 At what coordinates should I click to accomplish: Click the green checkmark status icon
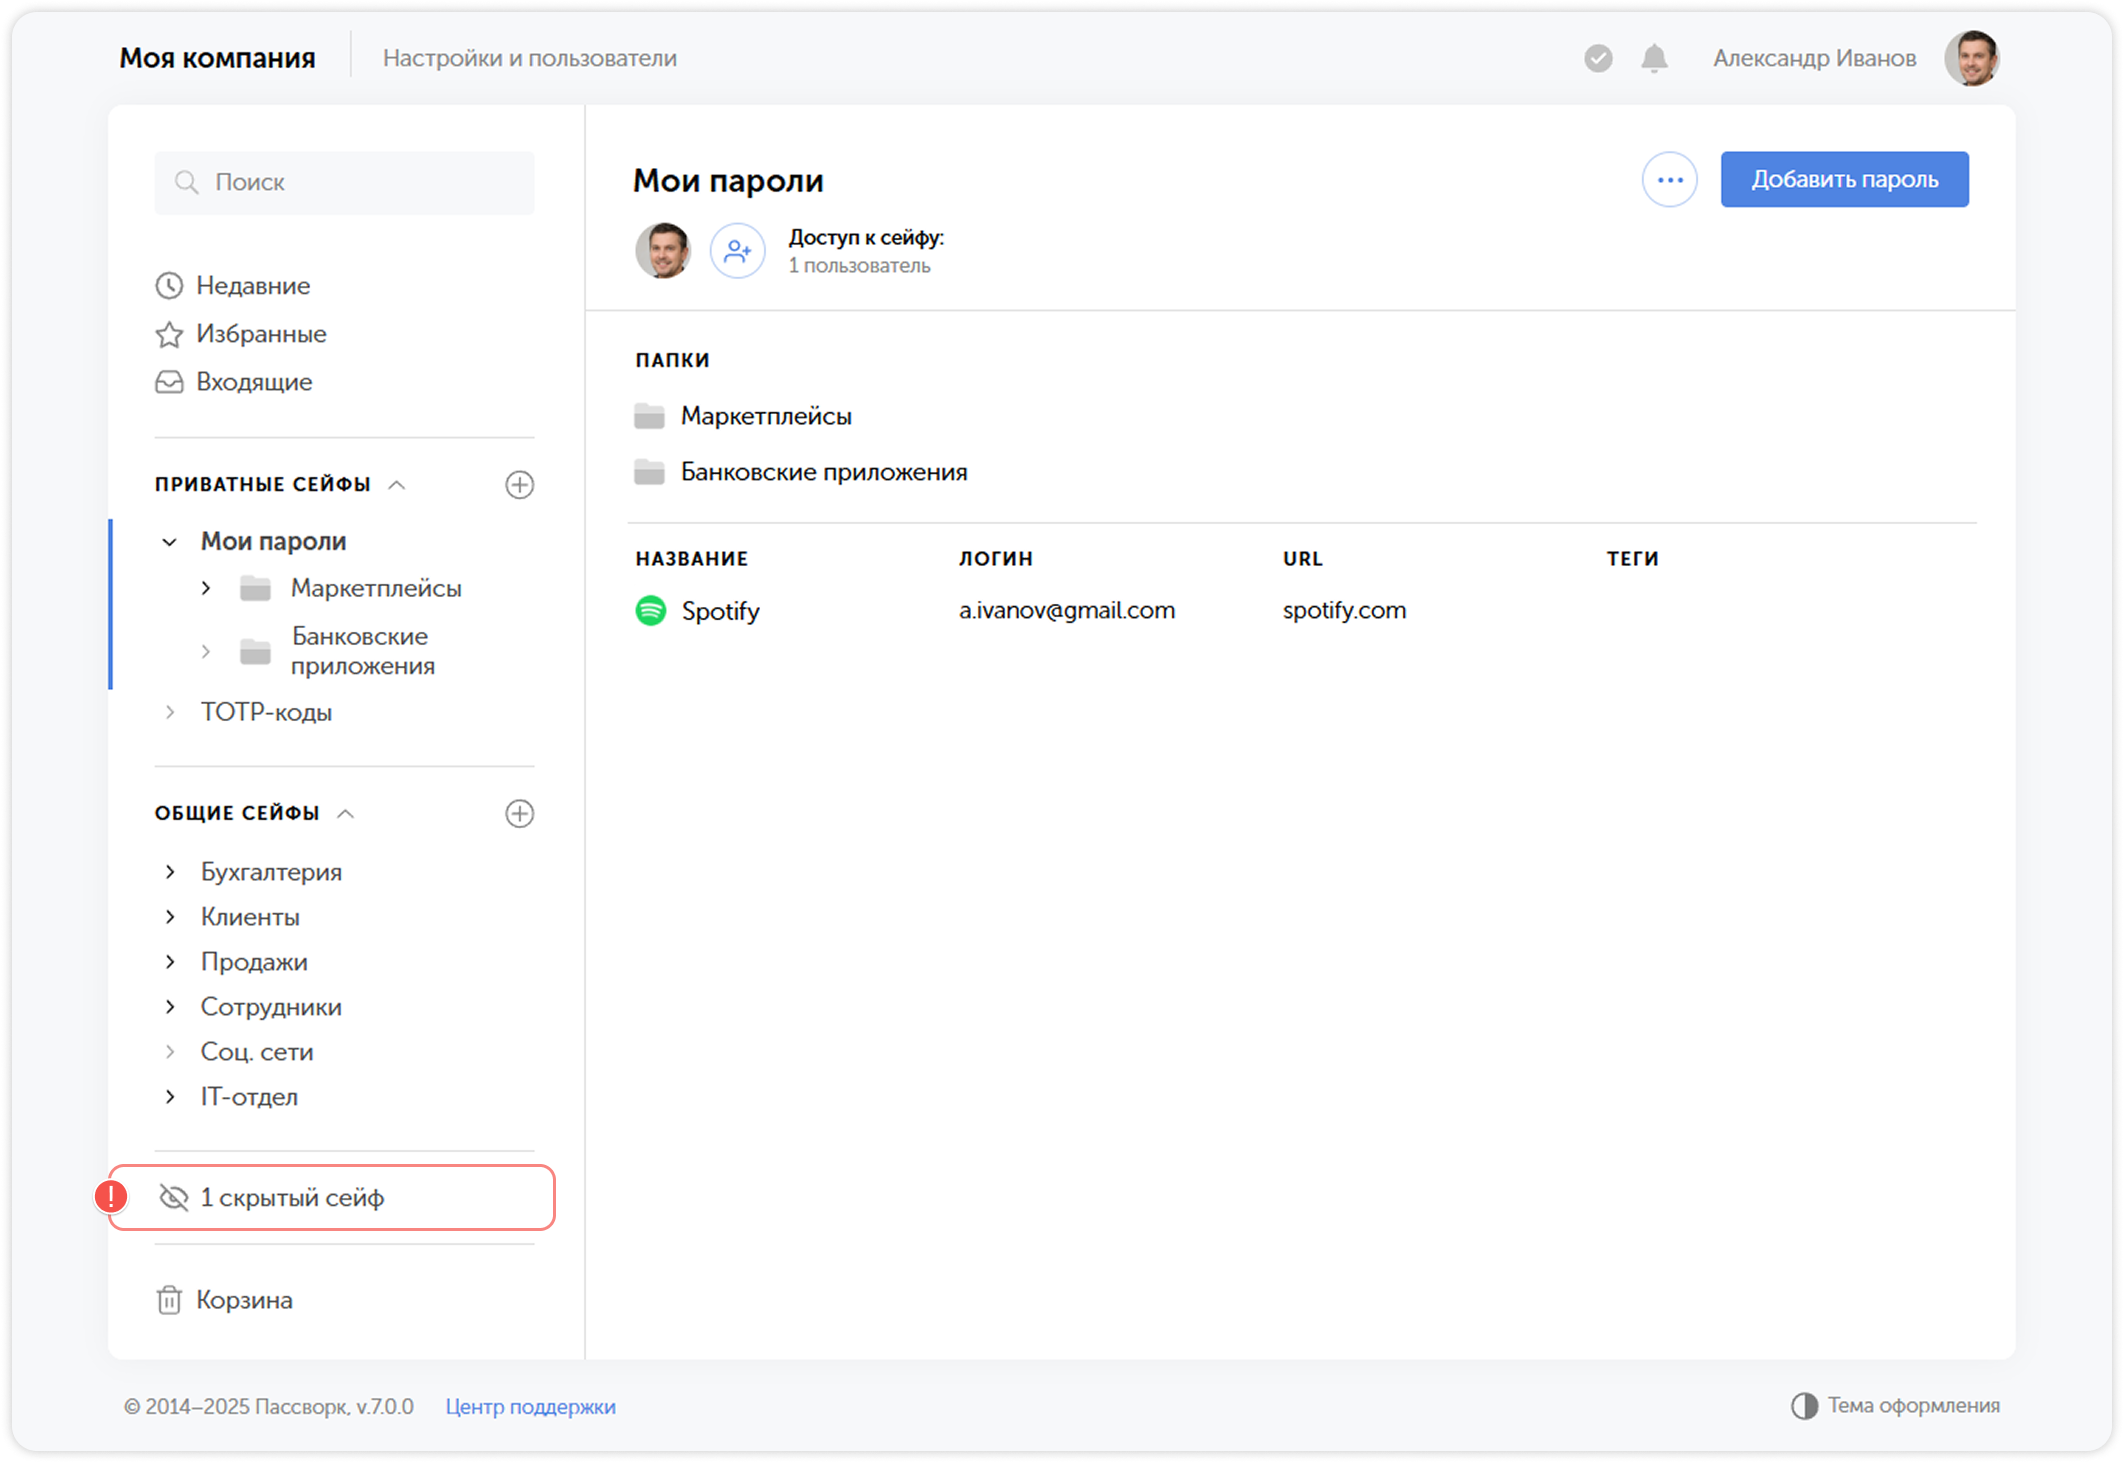coord(1598,58)
